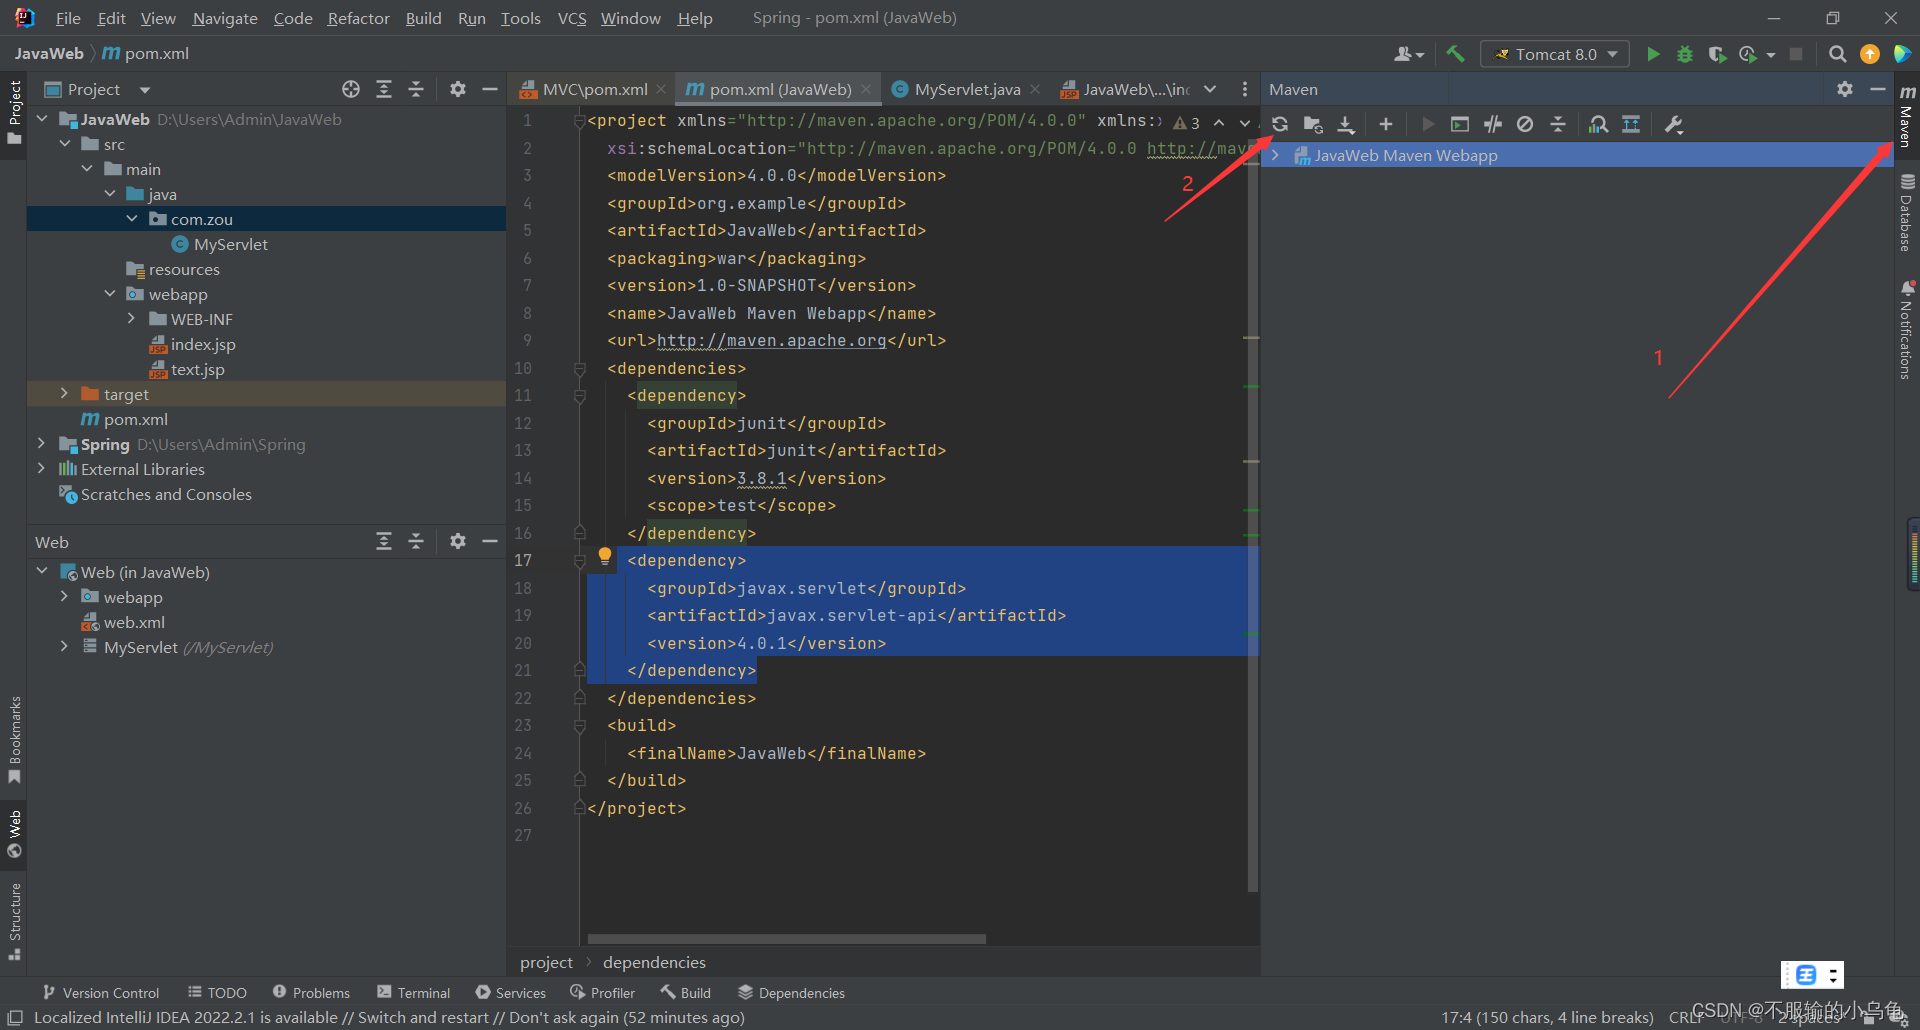Reload all Maven projects
Viewport: 1920px width, 1030px height.
coord(1280,124)
